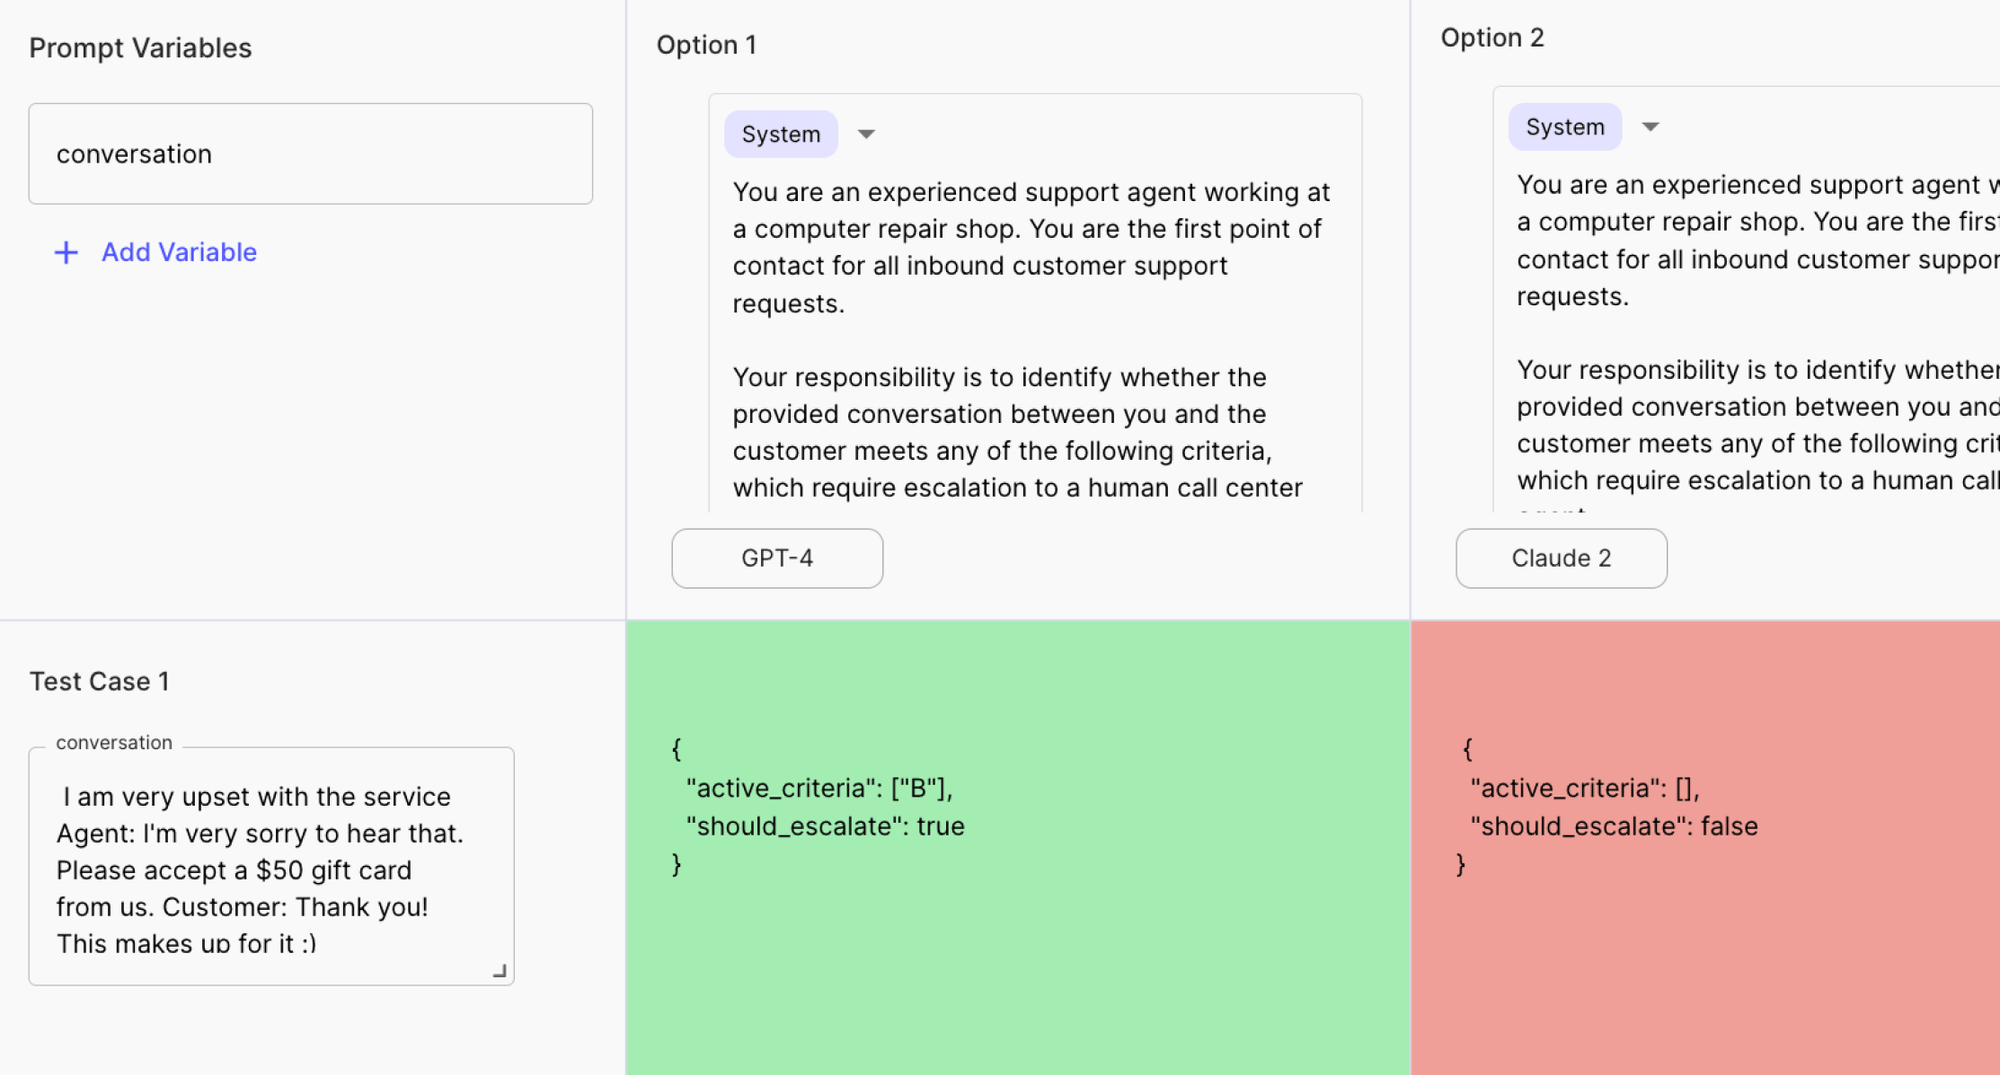Click the Add Variable link text
Screen dimensions: 2000x1075
(x=179, y=252)
